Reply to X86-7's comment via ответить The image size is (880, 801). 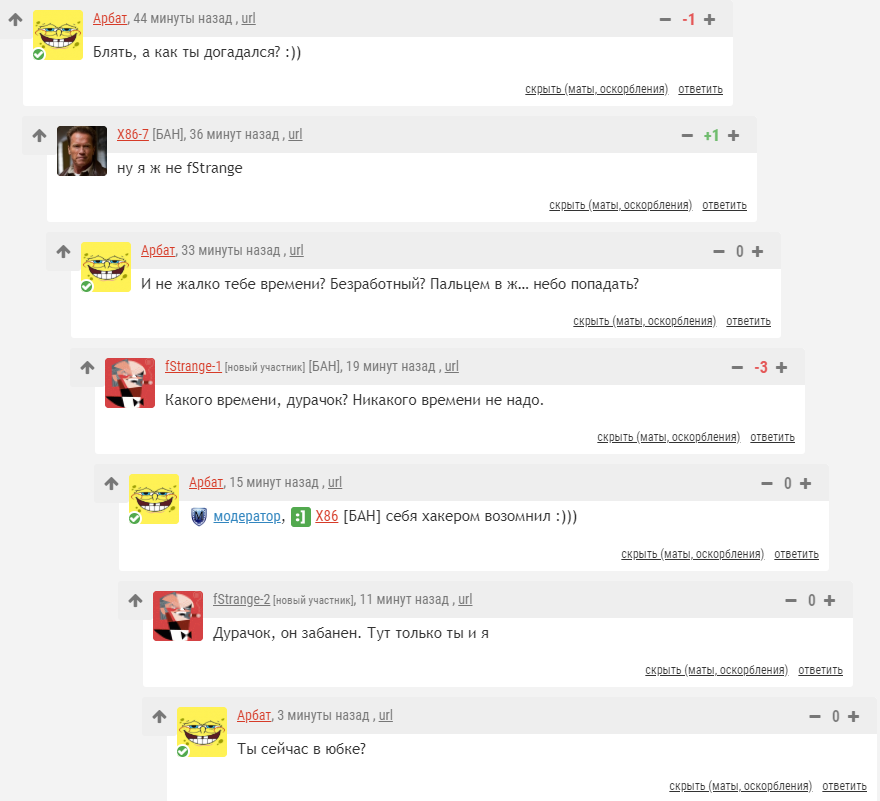point(725,205)
